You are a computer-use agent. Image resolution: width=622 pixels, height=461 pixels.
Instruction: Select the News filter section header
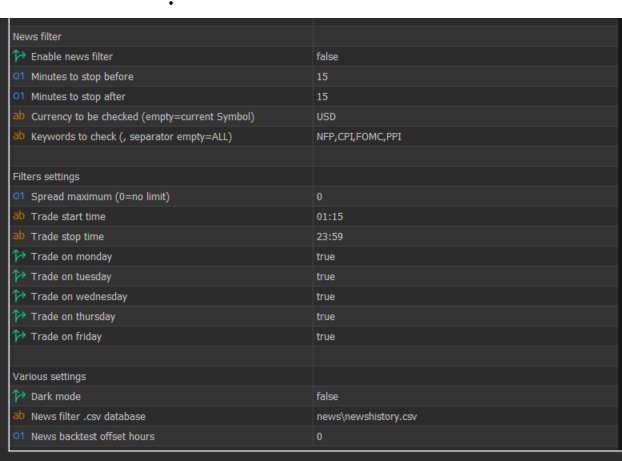[x=37, y=36]
